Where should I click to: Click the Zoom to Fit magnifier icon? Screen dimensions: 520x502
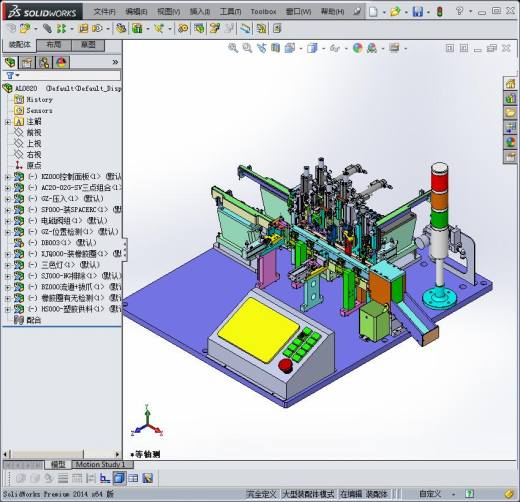233,48
